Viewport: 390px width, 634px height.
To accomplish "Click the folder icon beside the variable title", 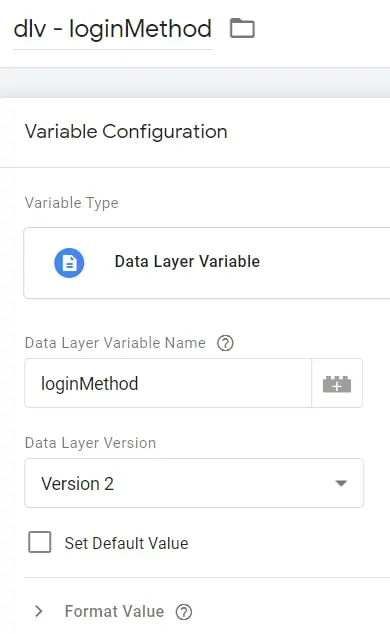I will click(242, 28).
